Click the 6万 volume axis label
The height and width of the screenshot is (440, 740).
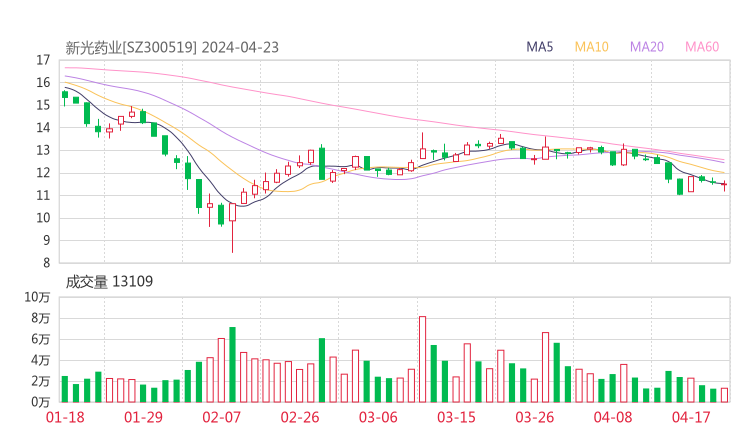point(41,339)
